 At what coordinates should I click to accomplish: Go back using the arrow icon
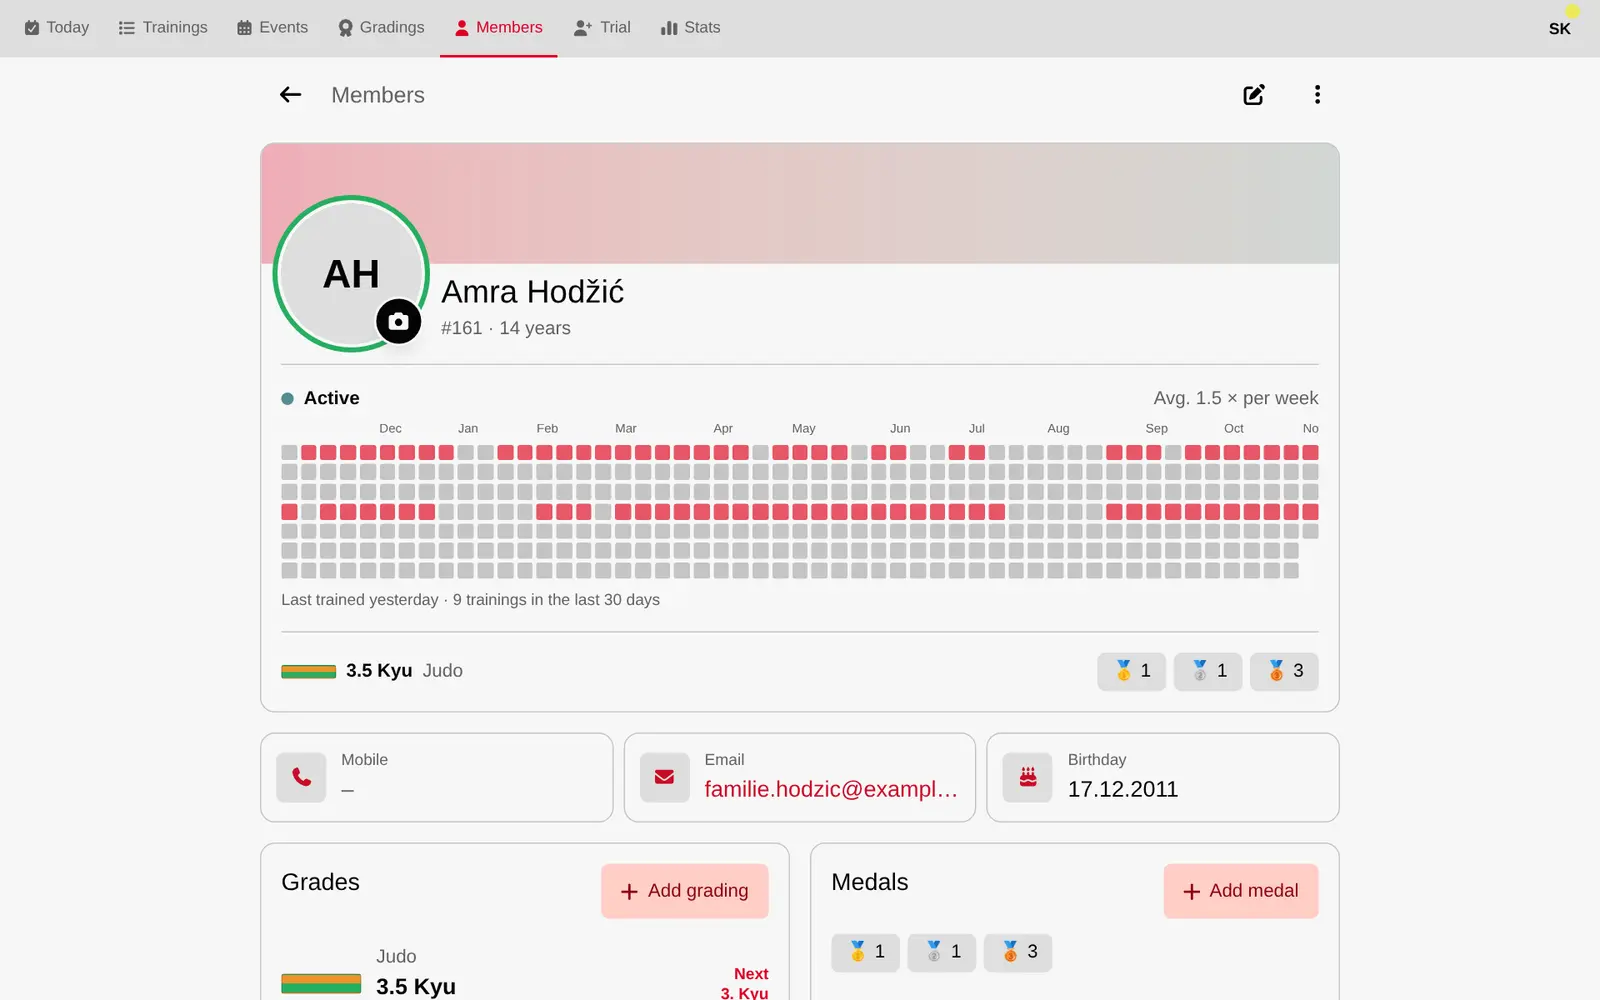(290, 95)
